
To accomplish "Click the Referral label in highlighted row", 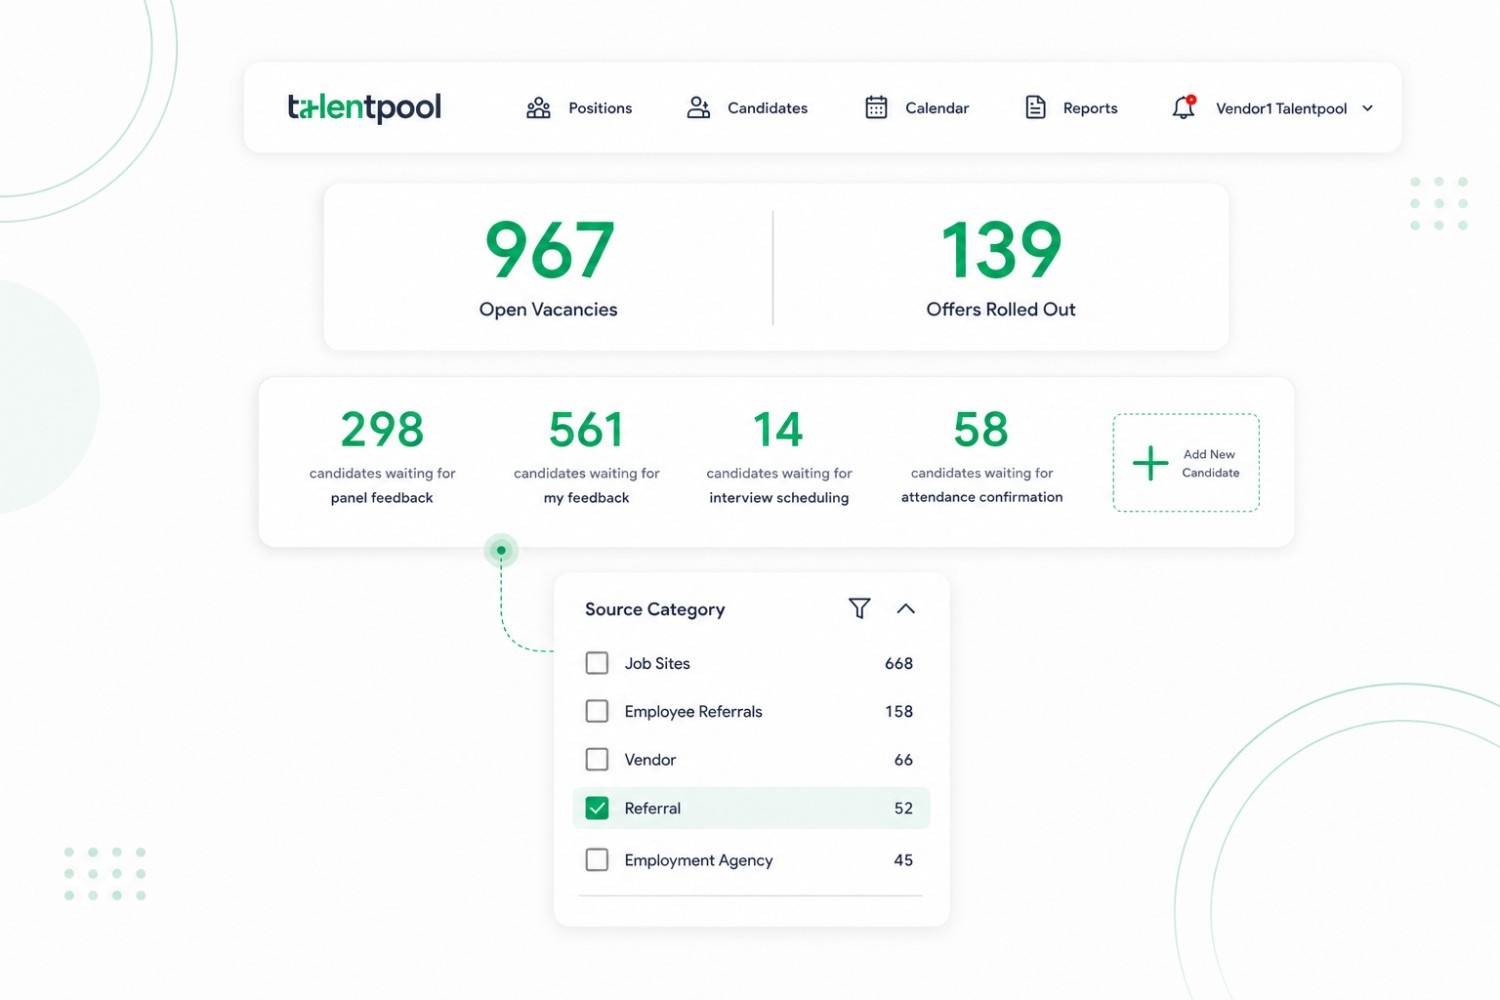I will [652, 808].
